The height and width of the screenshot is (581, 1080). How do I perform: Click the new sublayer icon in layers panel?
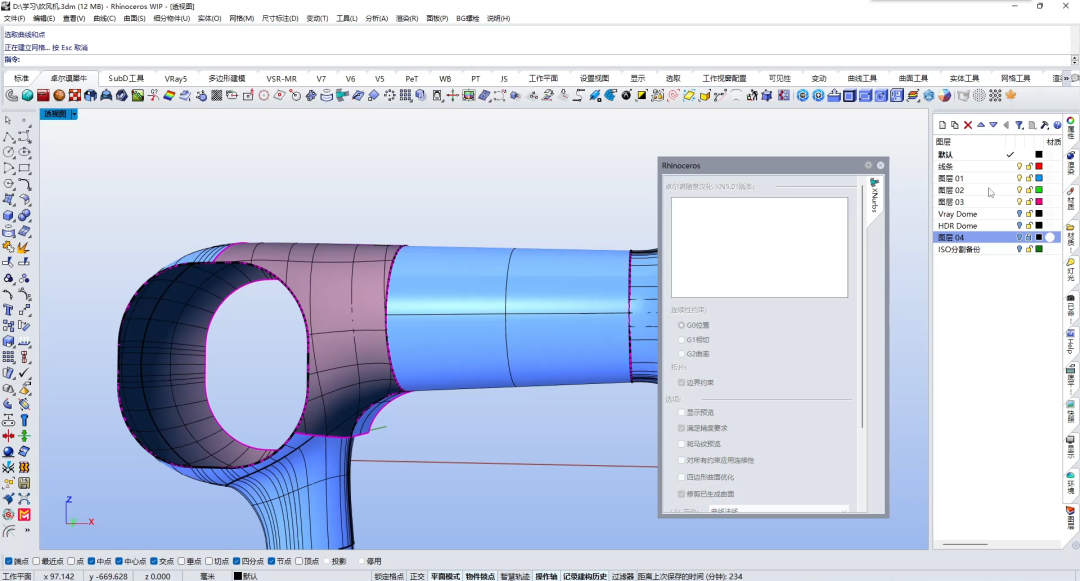click(x=955, y=125)
